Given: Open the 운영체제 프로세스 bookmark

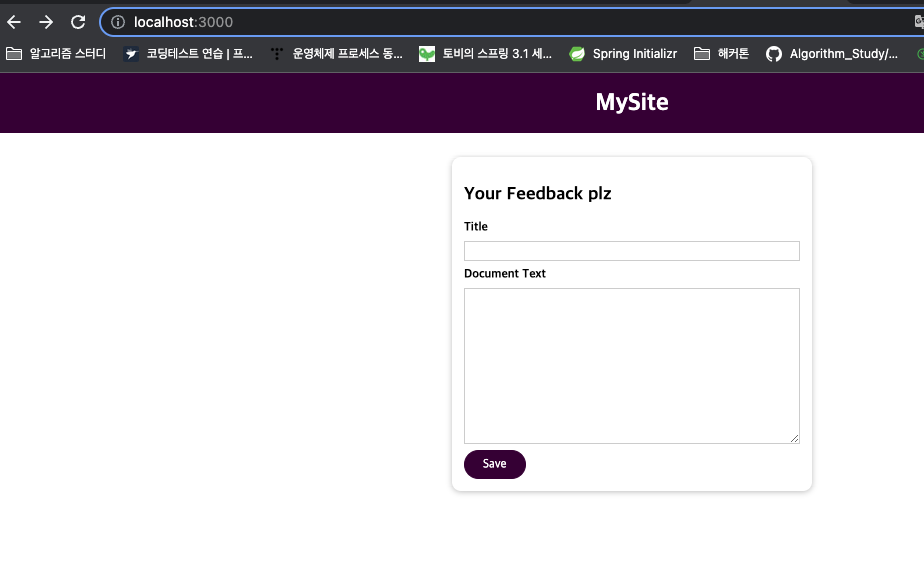Looking at the screenshot, I should (x=336, y=54).
